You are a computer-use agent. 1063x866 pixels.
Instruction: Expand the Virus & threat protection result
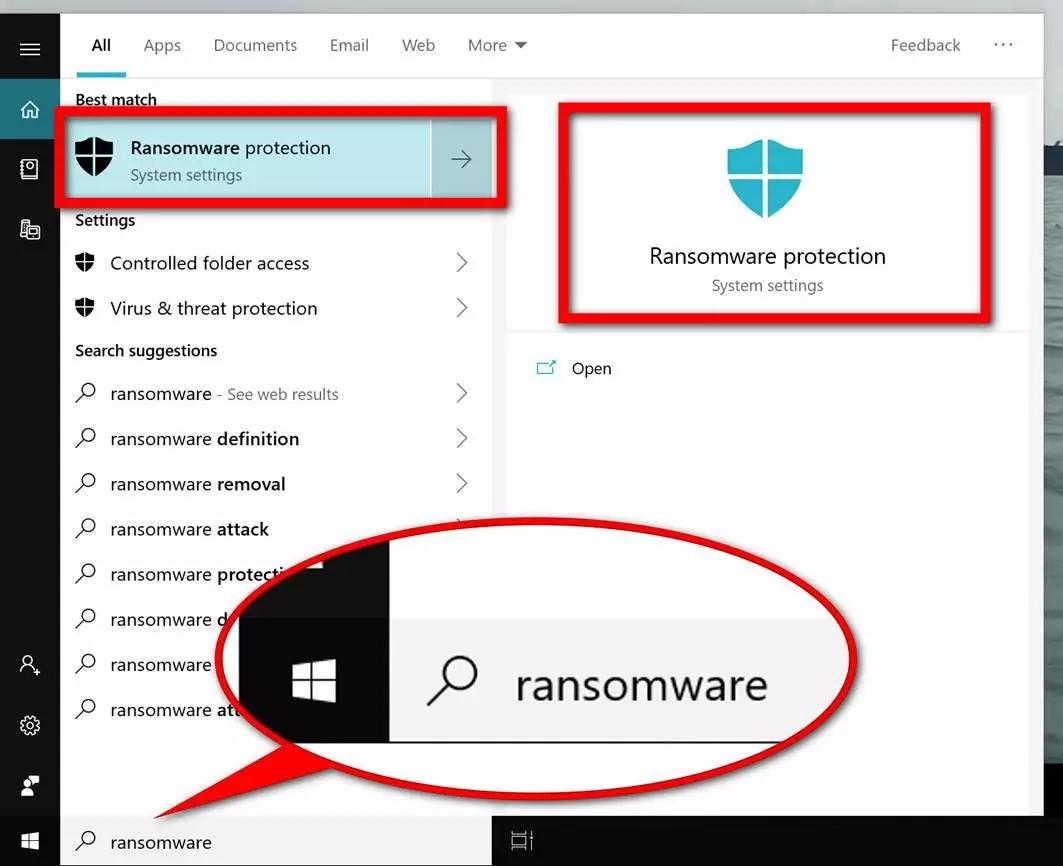click(461, 308)
